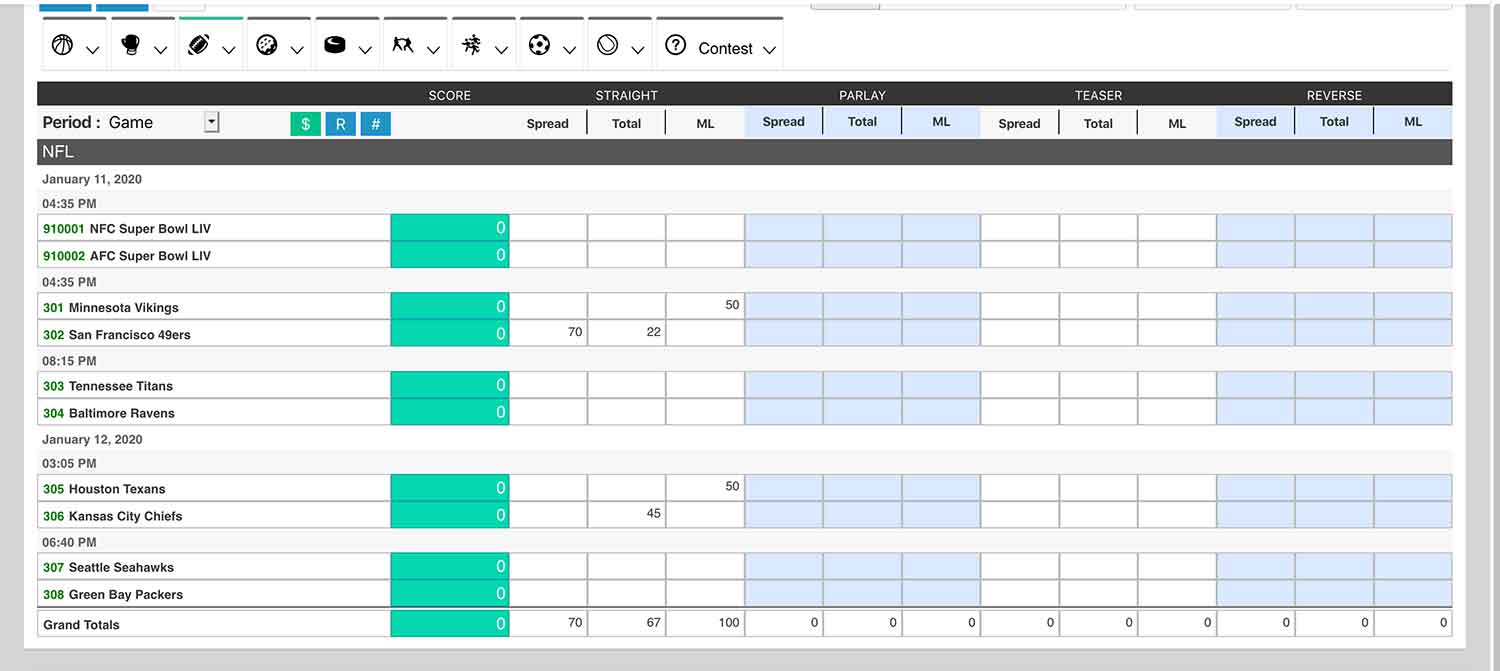1500x671 pixels.
Task: Toggle the blue hash button
Action: click(376, 124)
